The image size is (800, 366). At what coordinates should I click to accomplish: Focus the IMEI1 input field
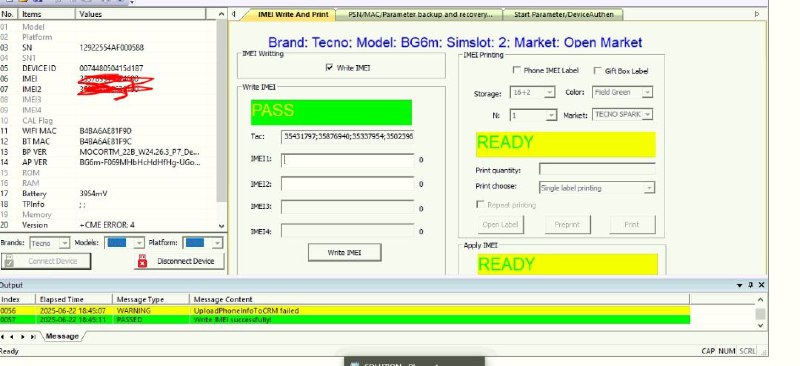[x=347, y=160]
